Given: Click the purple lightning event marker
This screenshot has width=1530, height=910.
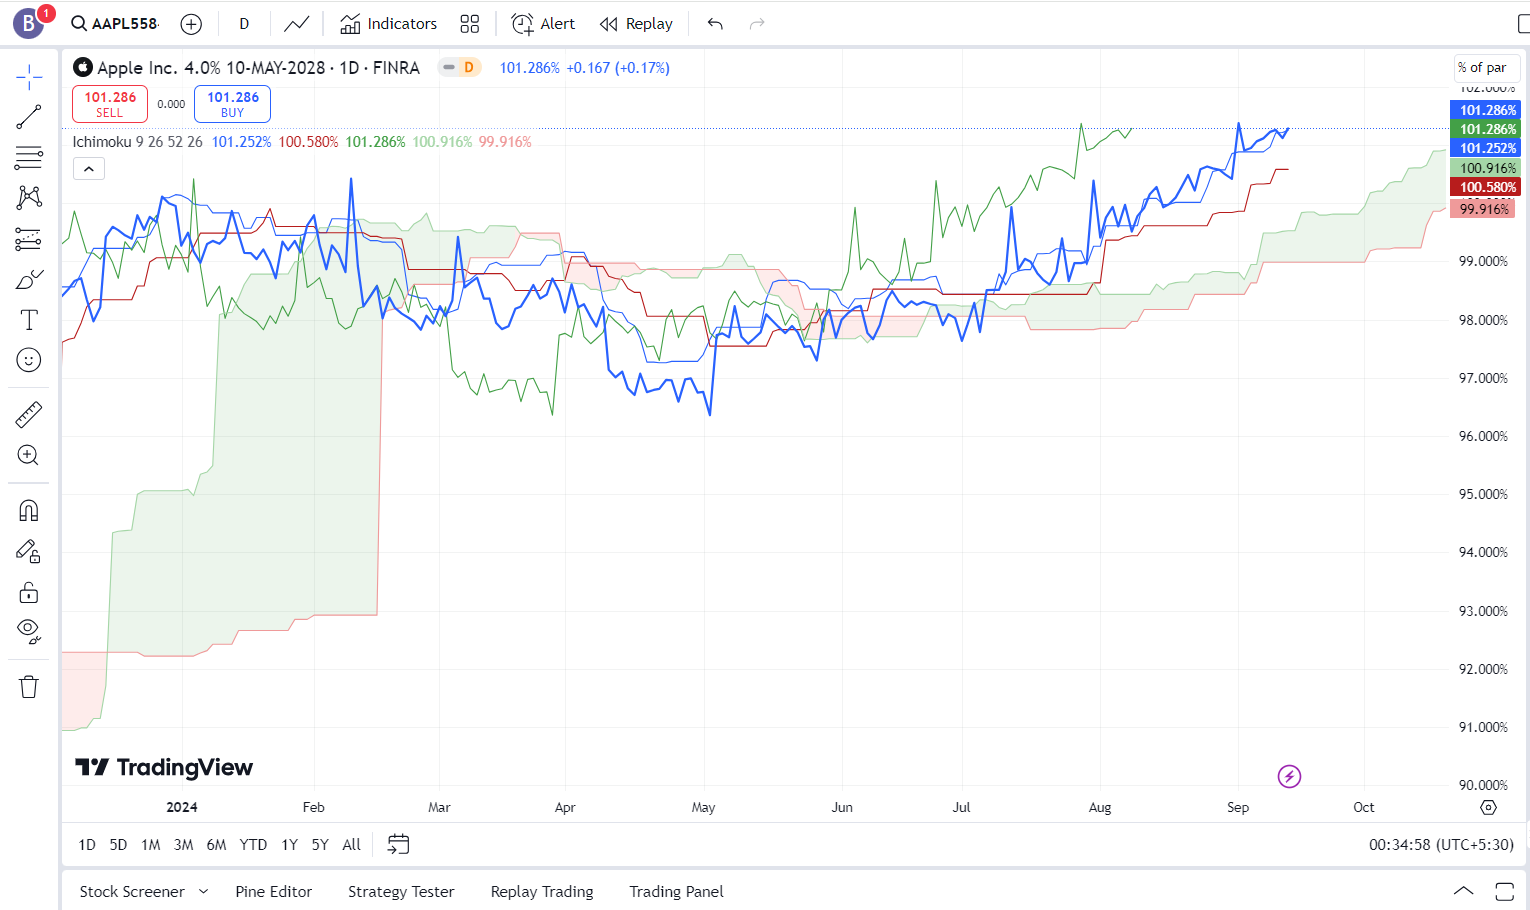Looking at the screenshot, I should click(1289, 776).
